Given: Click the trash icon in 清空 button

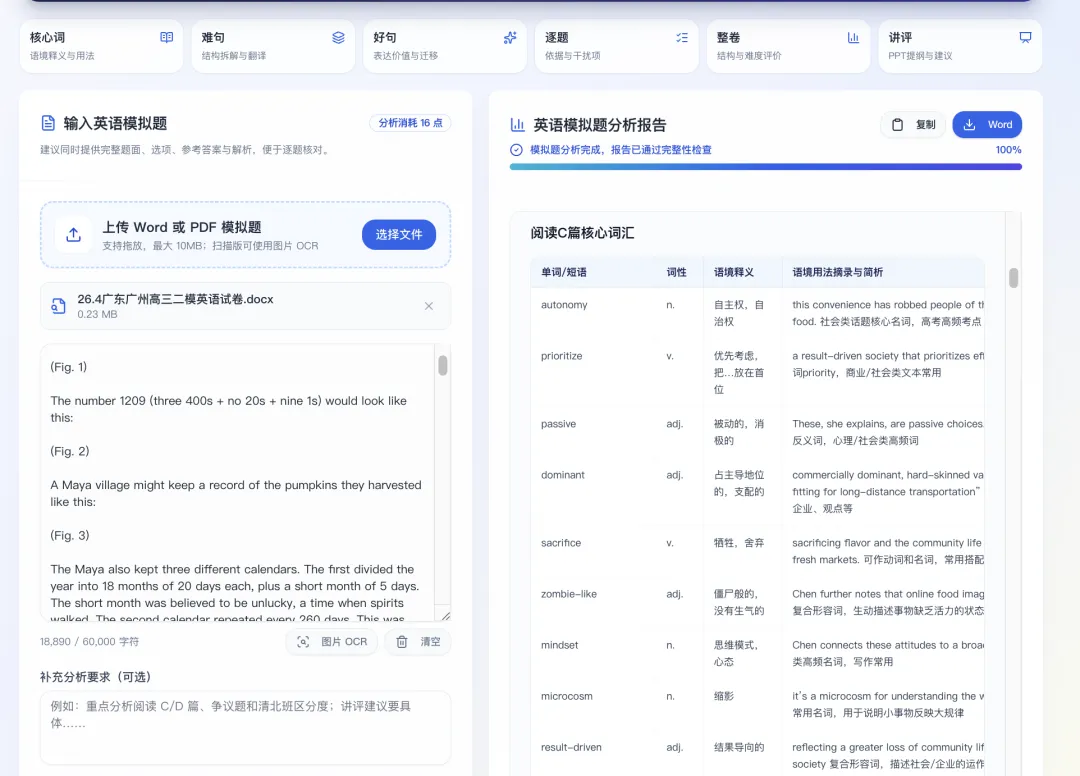Looking at the screenshot, I should coord(402,642).
